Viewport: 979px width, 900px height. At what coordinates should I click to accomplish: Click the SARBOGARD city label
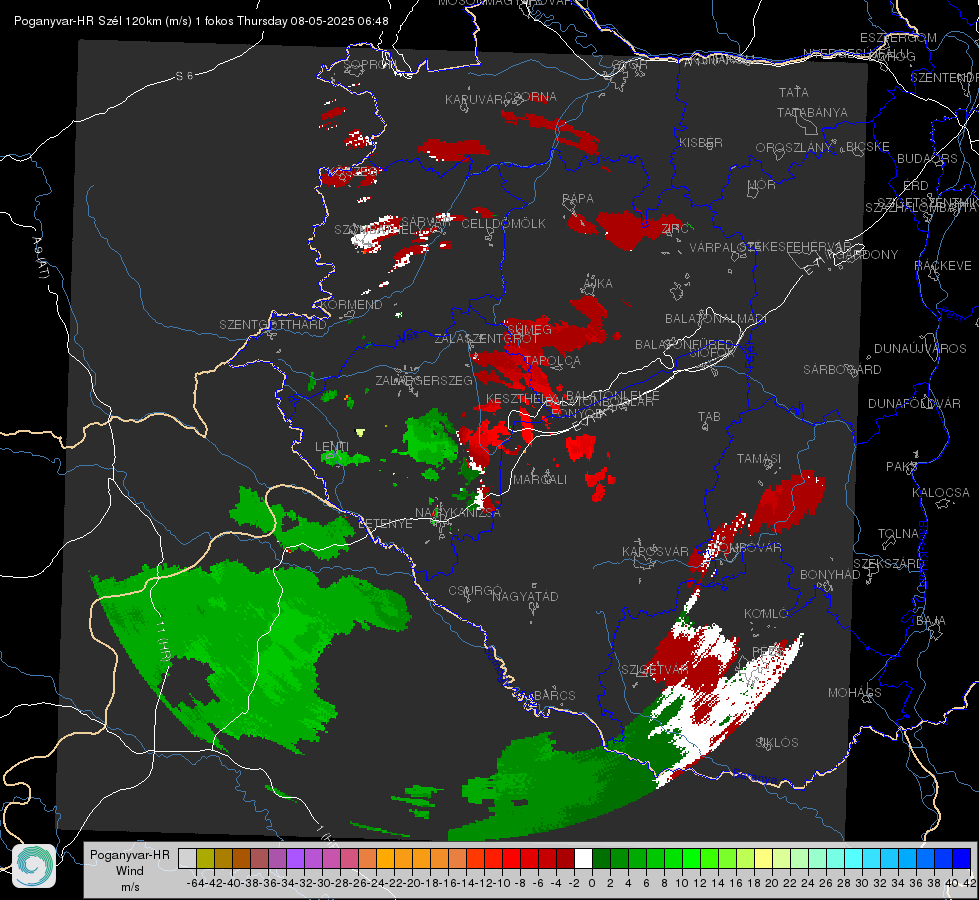[x=842, y=370]
